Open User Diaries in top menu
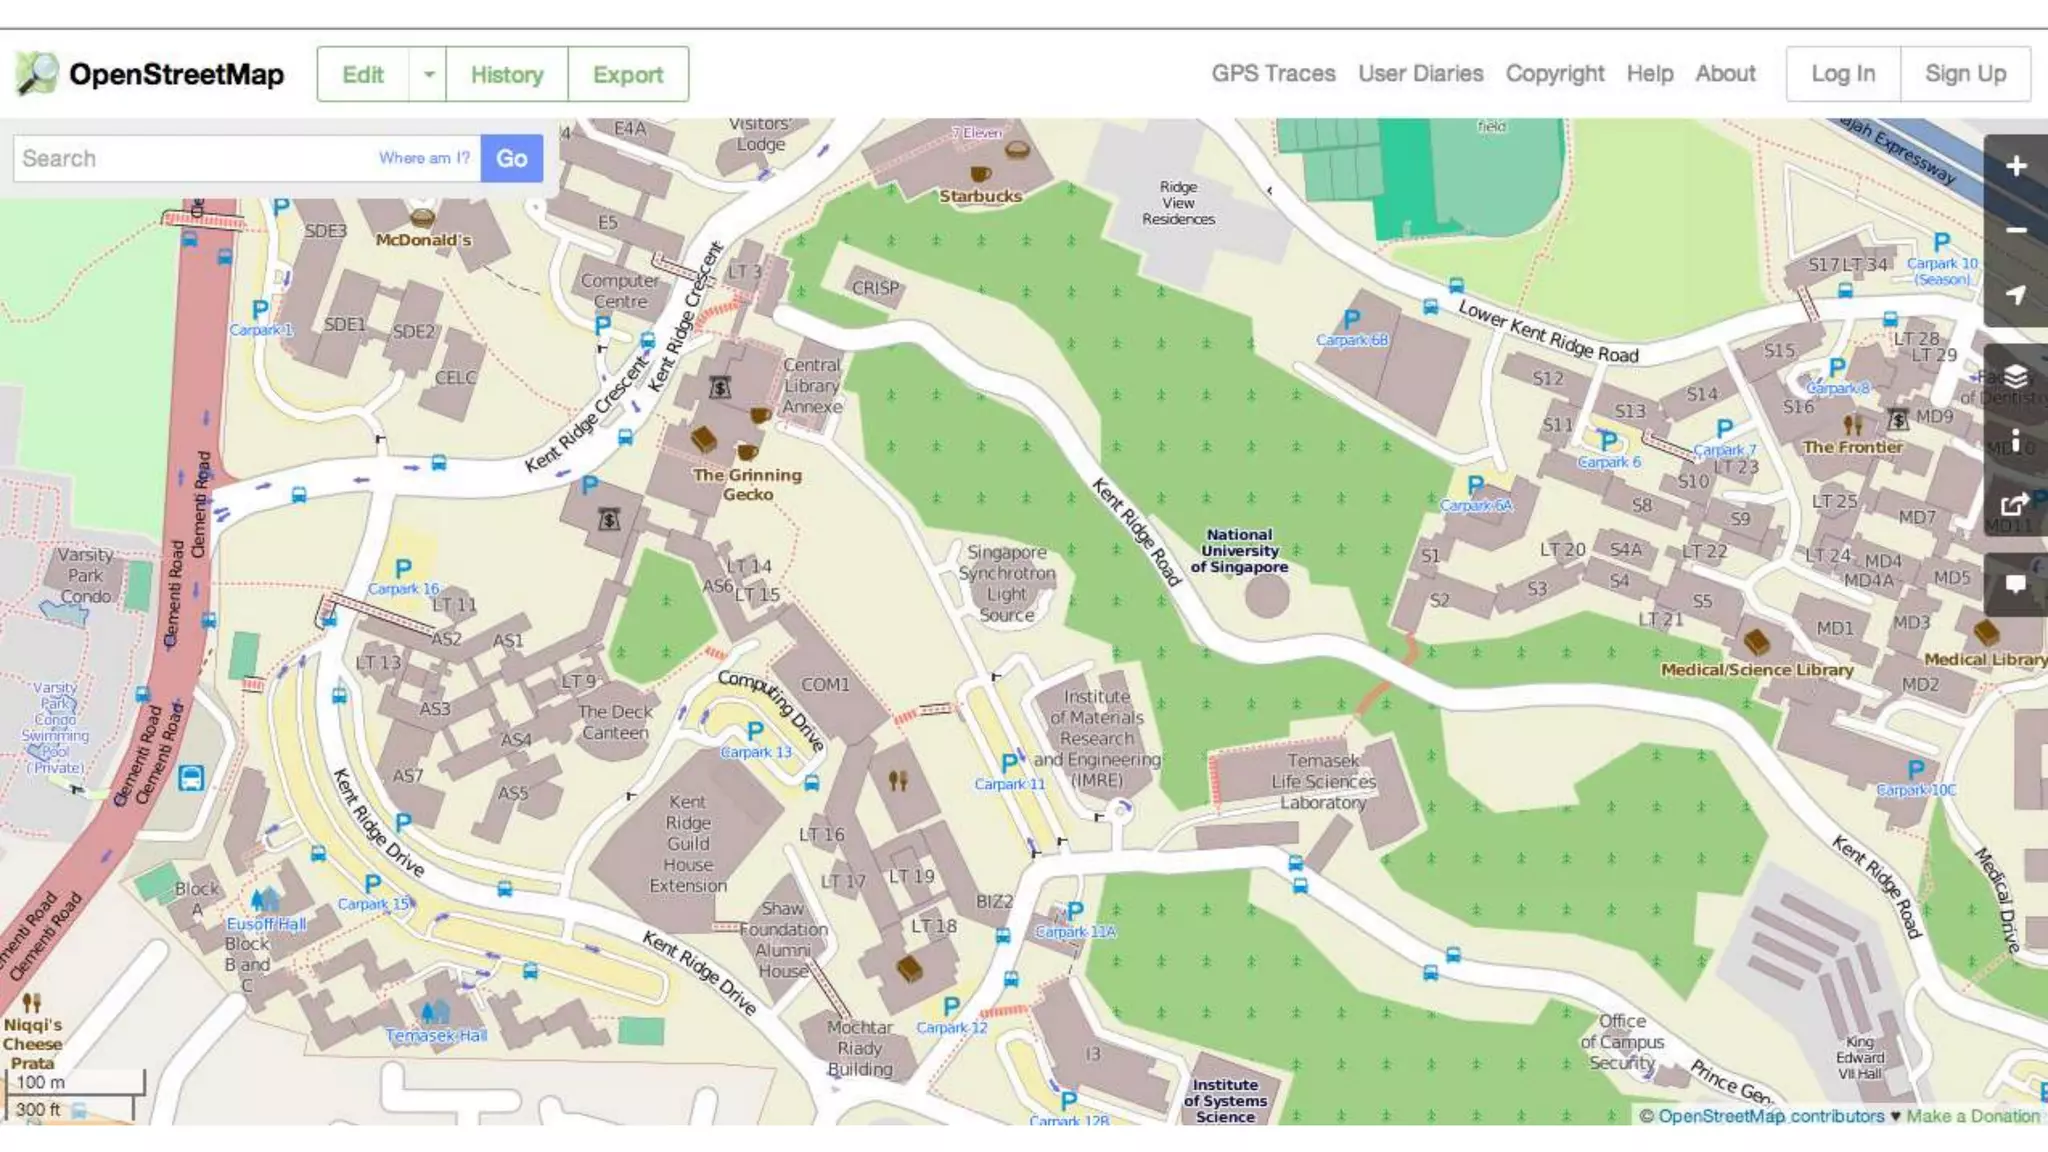This screenshot has width=2048, height=1152. tap(1420, 74)
